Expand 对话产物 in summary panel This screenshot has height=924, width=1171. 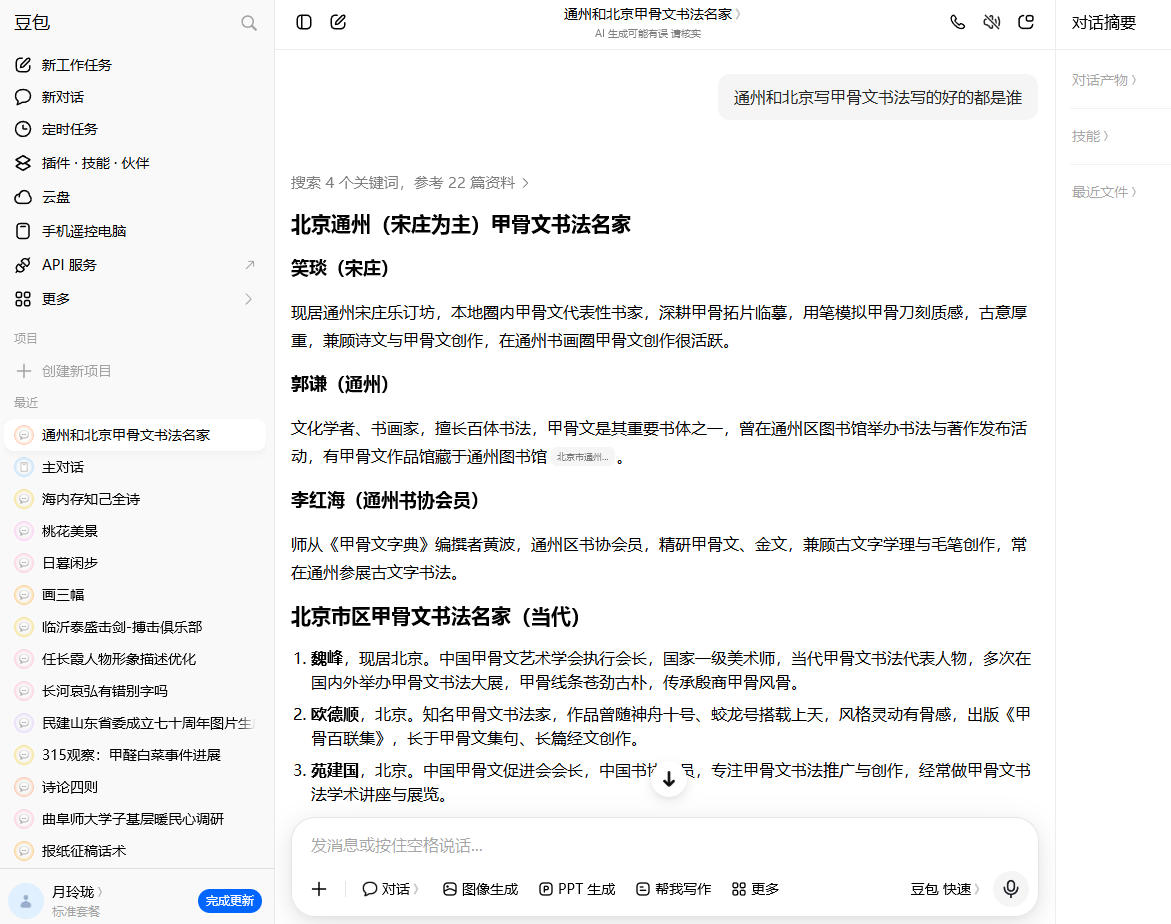(1104, 80)
